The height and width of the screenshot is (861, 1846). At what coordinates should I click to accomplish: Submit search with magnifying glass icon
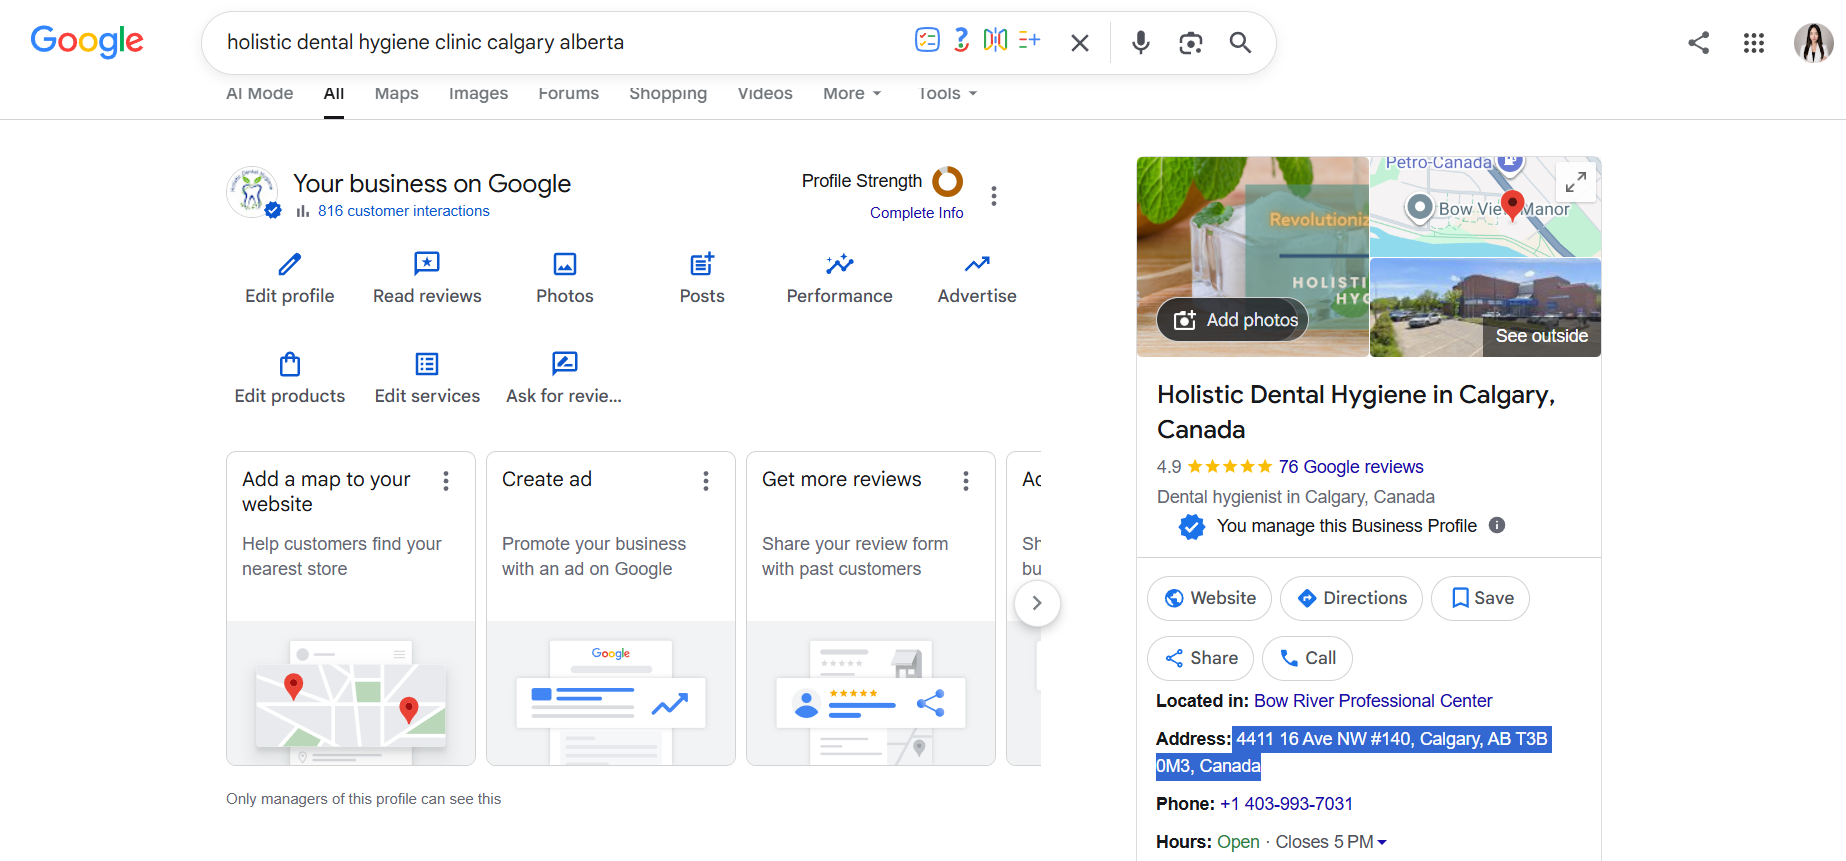[x=1240, y=42]
